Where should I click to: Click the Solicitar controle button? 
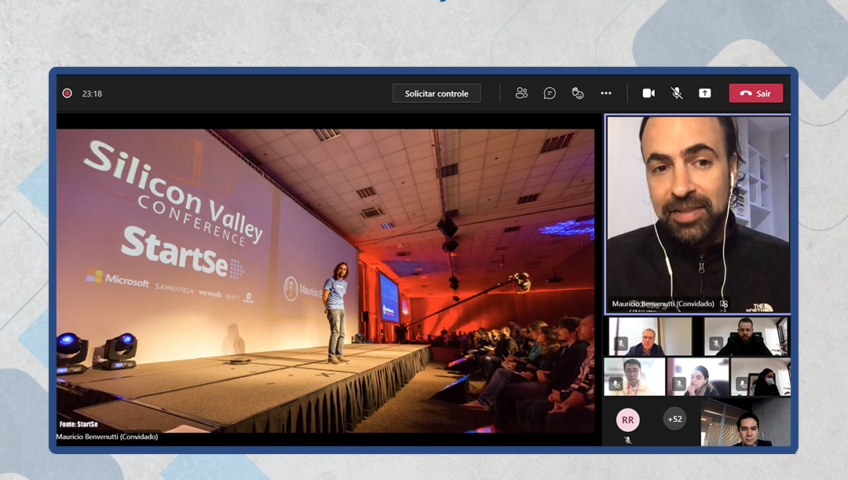(x=436, y=94)
